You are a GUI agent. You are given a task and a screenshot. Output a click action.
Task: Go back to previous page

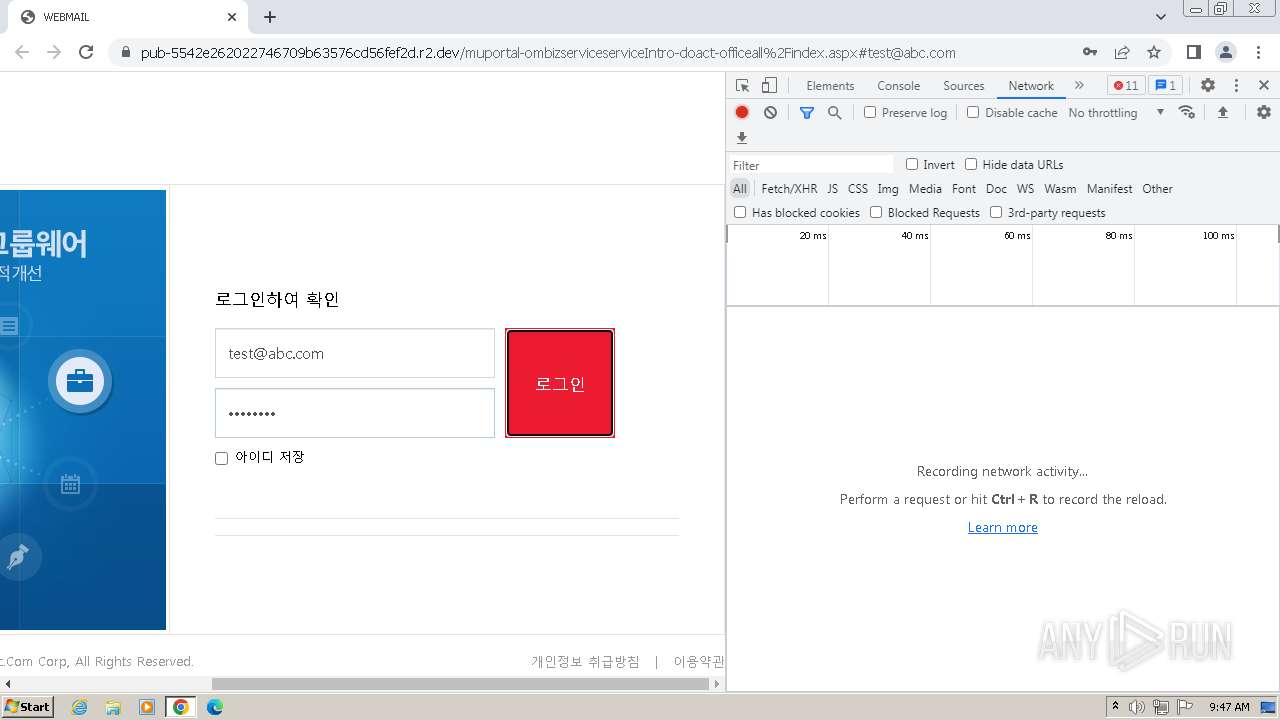22,52
